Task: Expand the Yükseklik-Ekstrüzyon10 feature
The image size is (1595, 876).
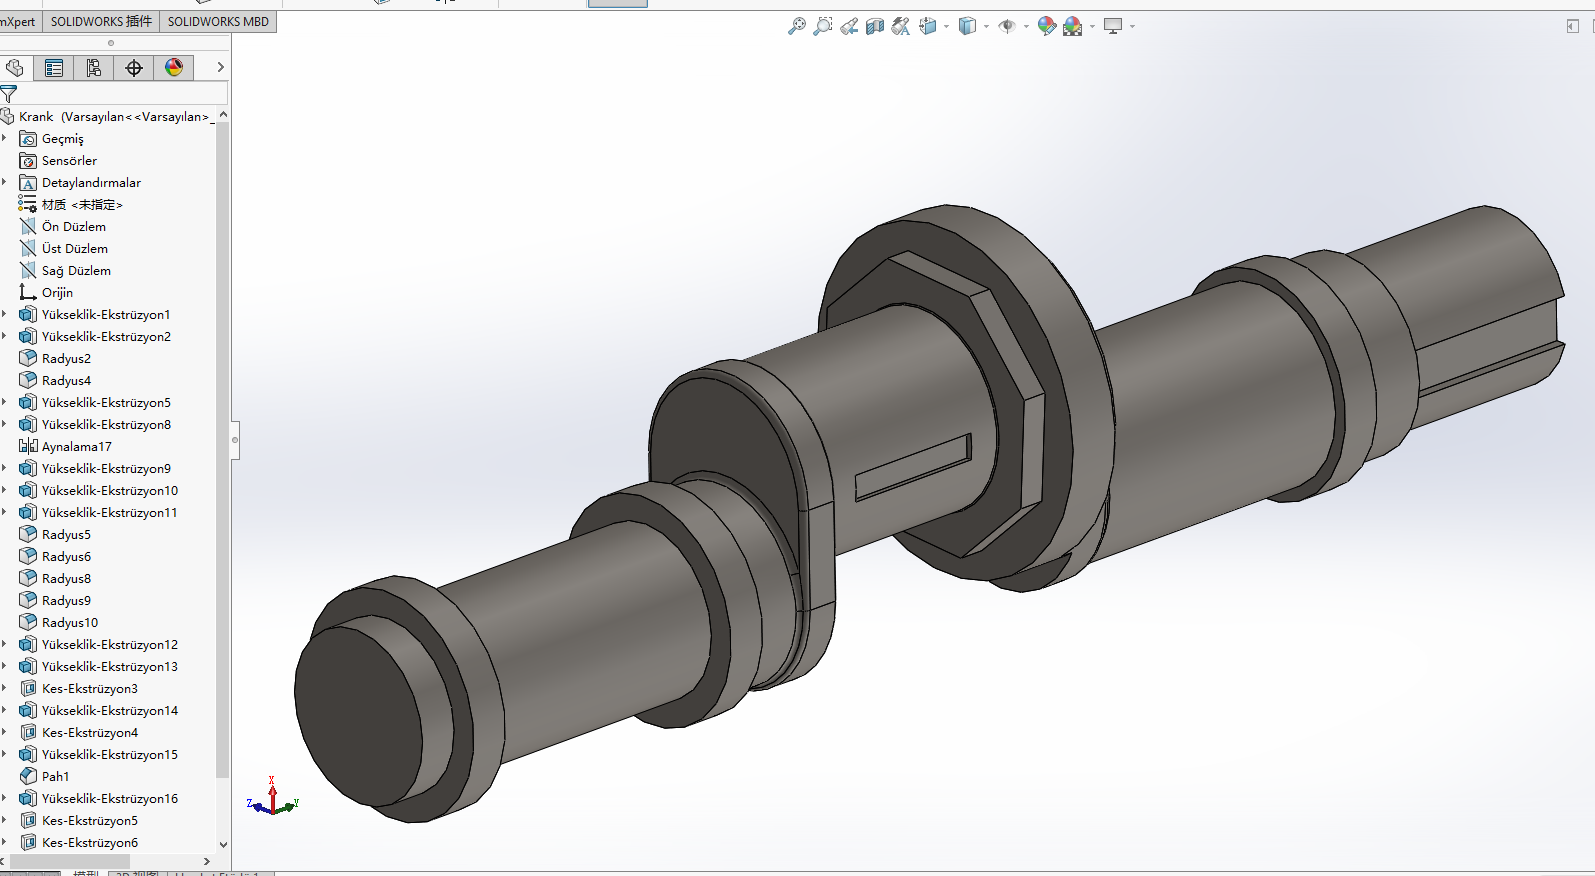Action: coord(4,490)
